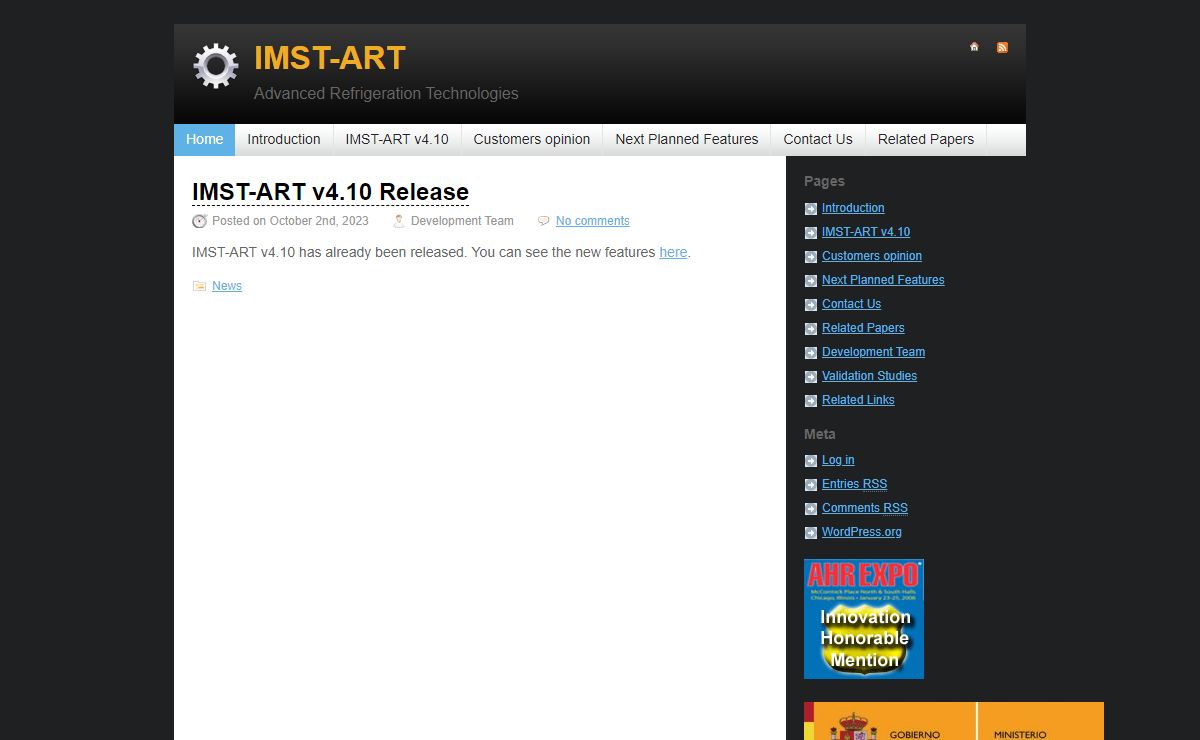Click the arrow bullet beside sidebar Related Papers
Screen dimensions: 1200x740
[811, 329]
